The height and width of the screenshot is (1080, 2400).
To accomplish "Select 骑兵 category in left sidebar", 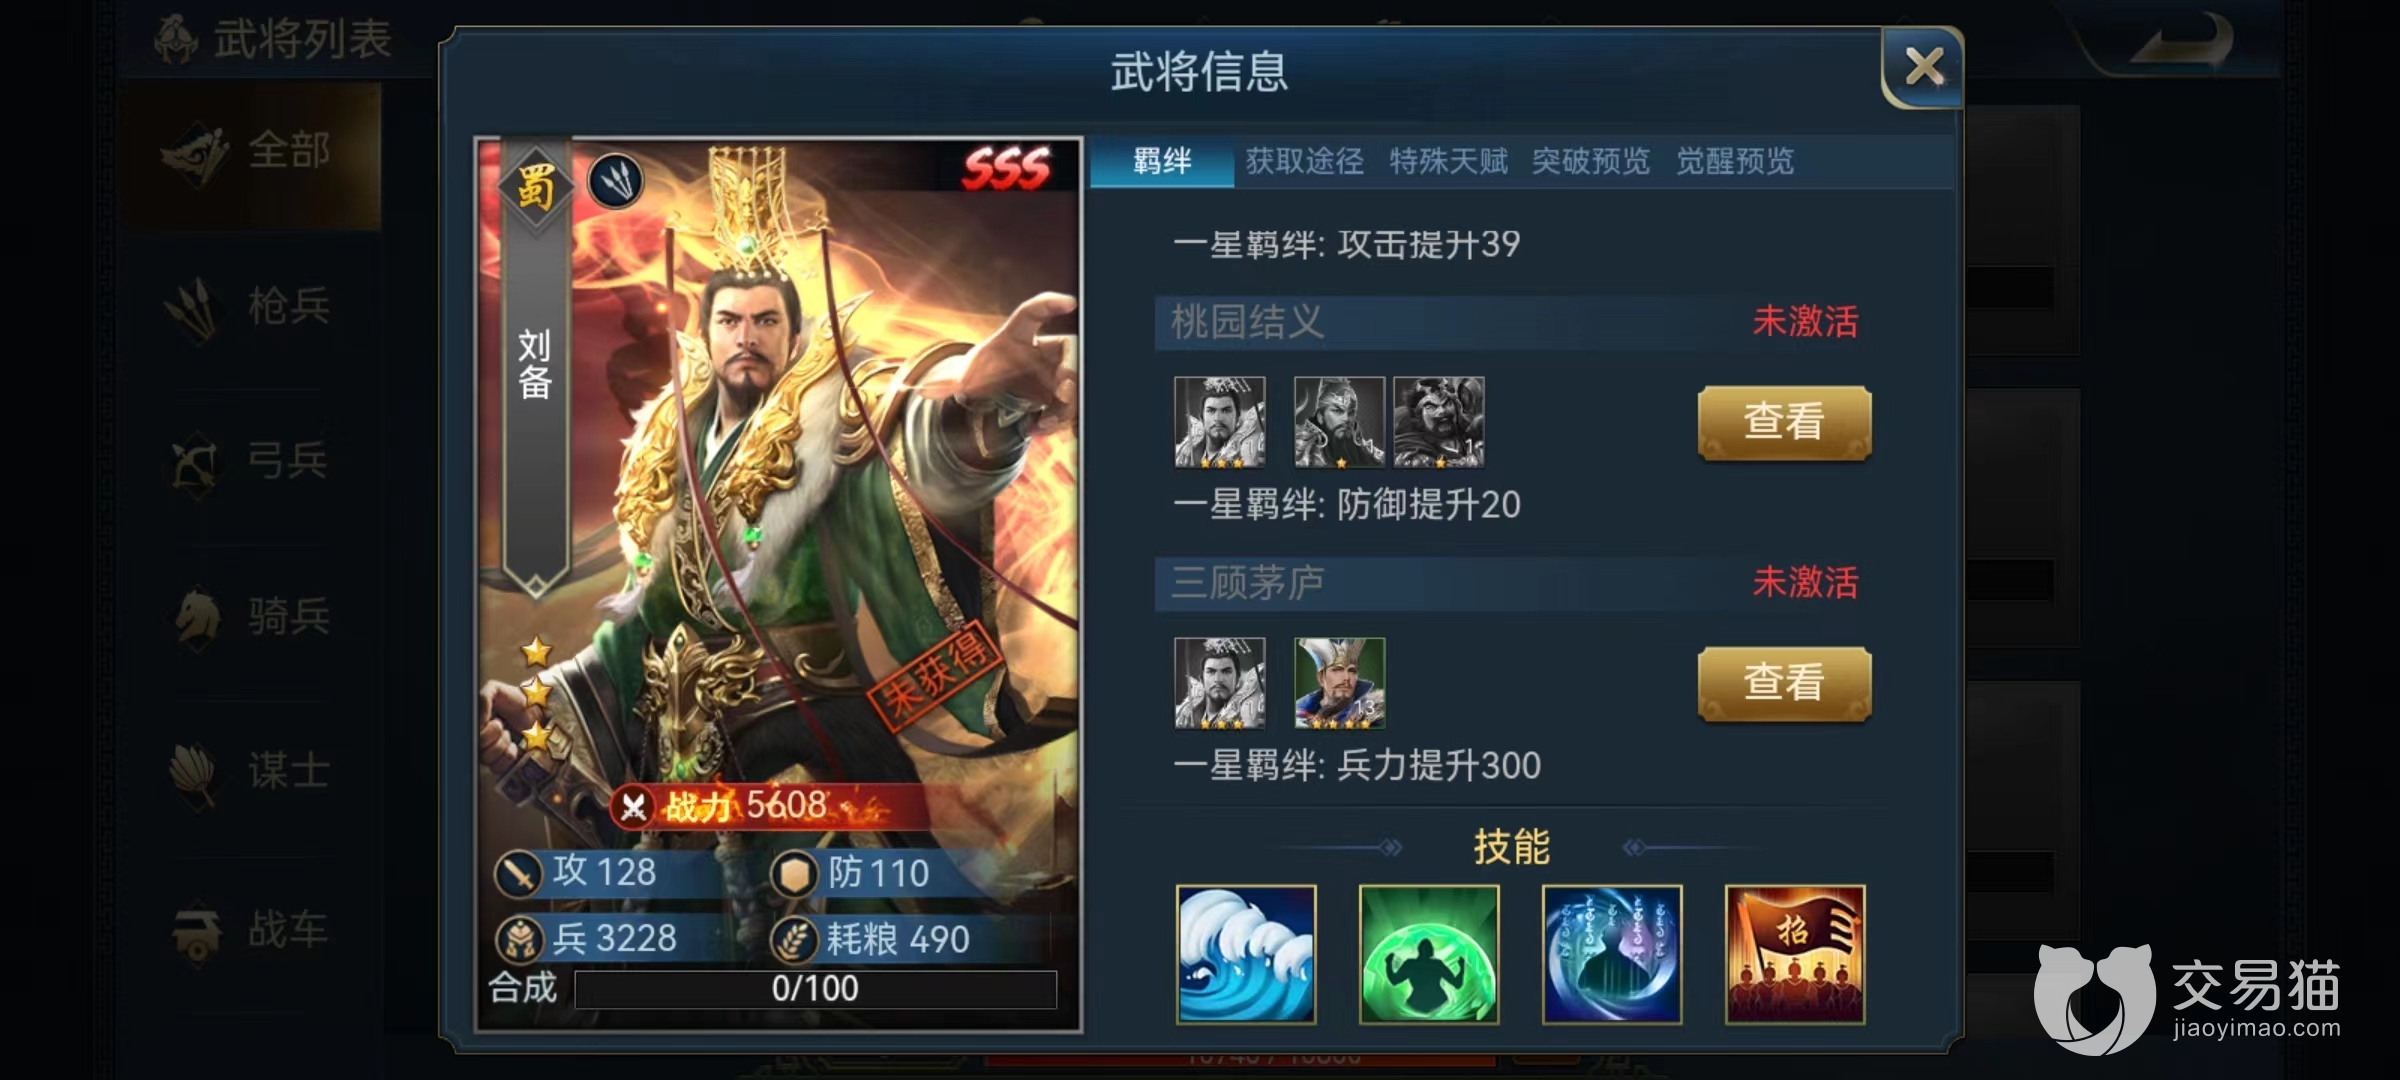I will click(252, 616).
